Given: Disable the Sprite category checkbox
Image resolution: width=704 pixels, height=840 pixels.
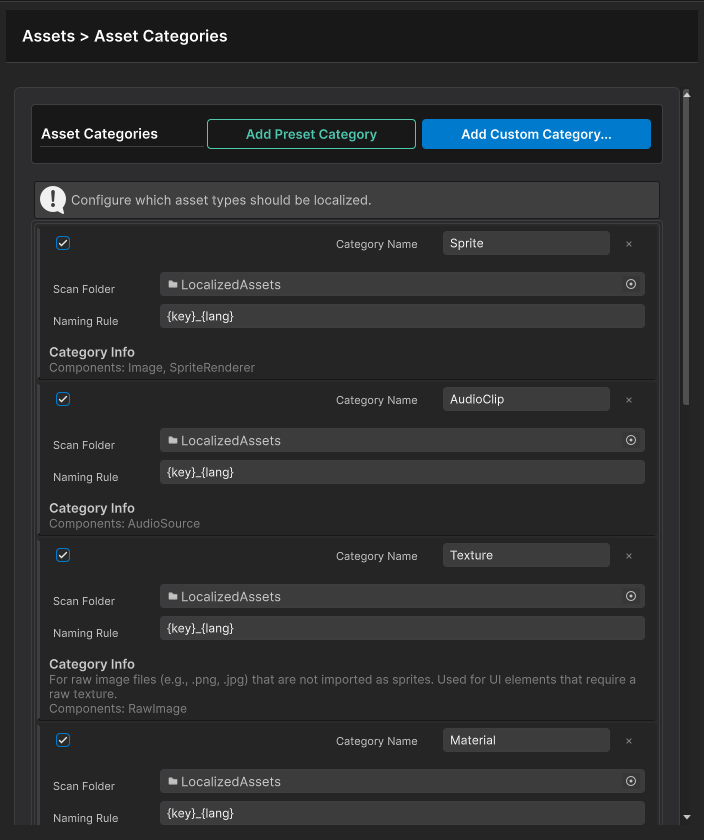Looking at the screenshot, I should [x=63, y=243].
